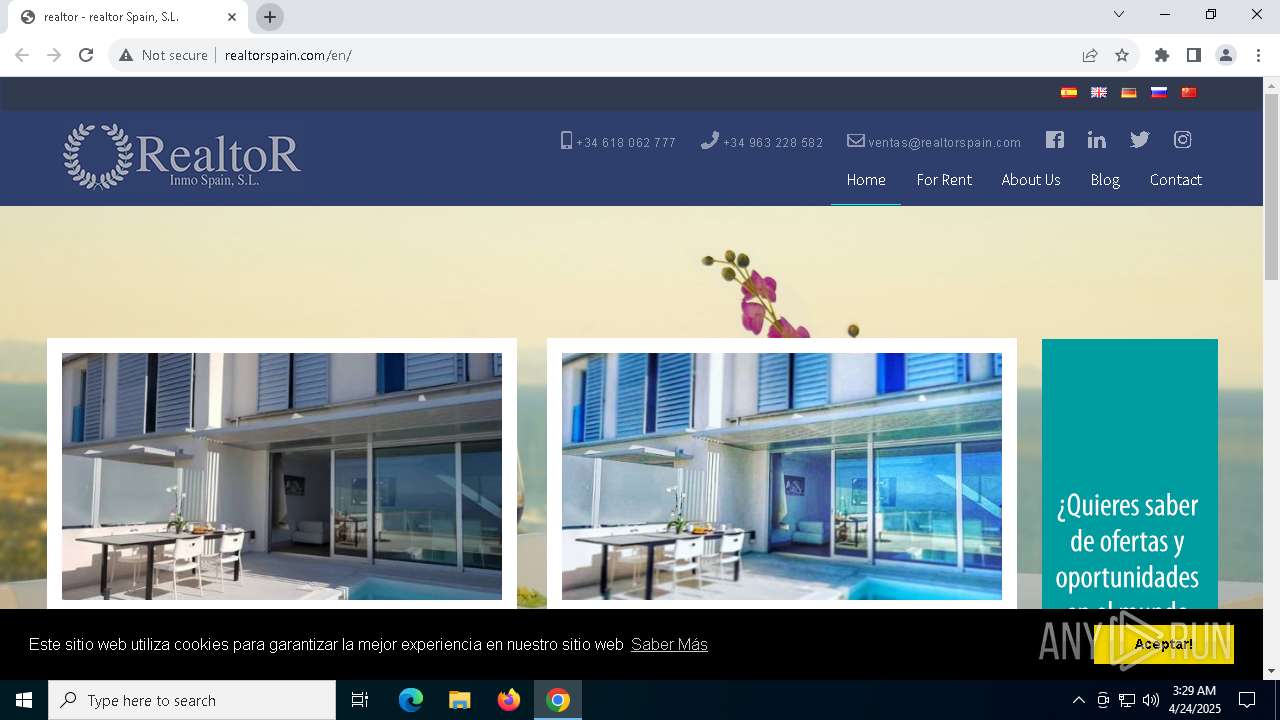This screenshot has height=720, width=1280.
Task: Open the network tray icon
Action: click(1127, 700)
